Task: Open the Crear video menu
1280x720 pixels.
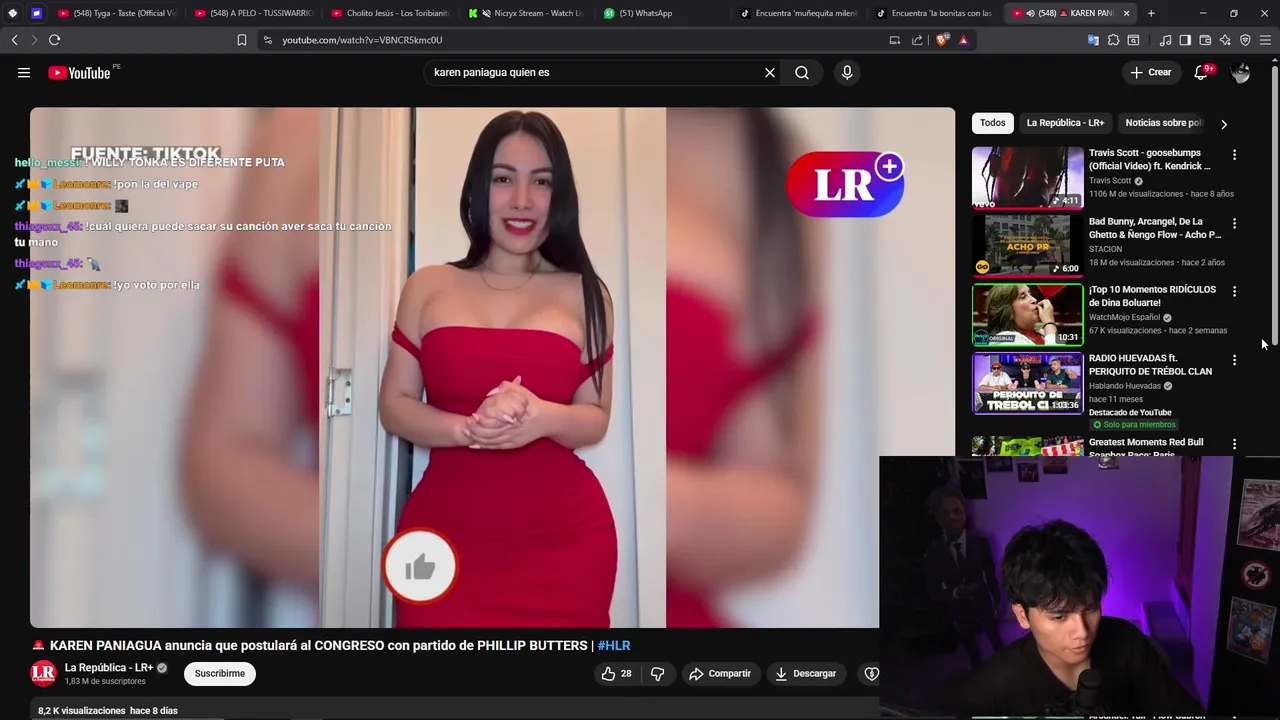Action: (x=1150, y=72)
